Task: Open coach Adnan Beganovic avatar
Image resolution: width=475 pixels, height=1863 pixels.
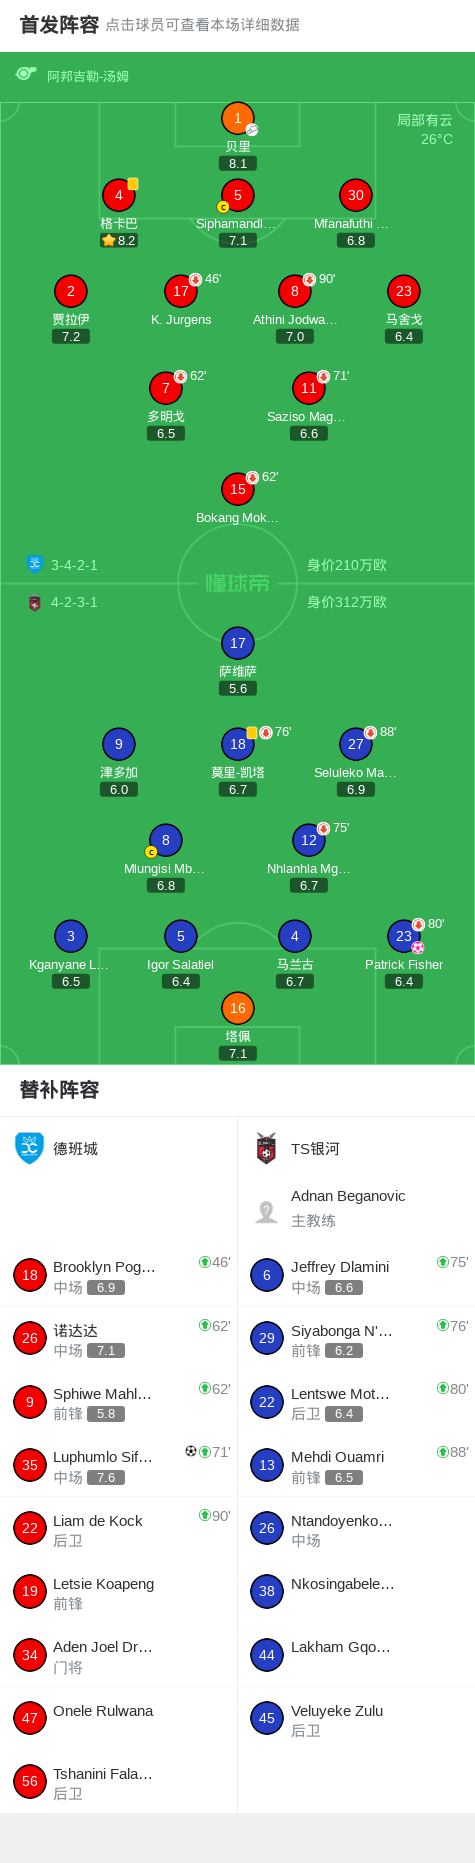Action: point(266,1212)
